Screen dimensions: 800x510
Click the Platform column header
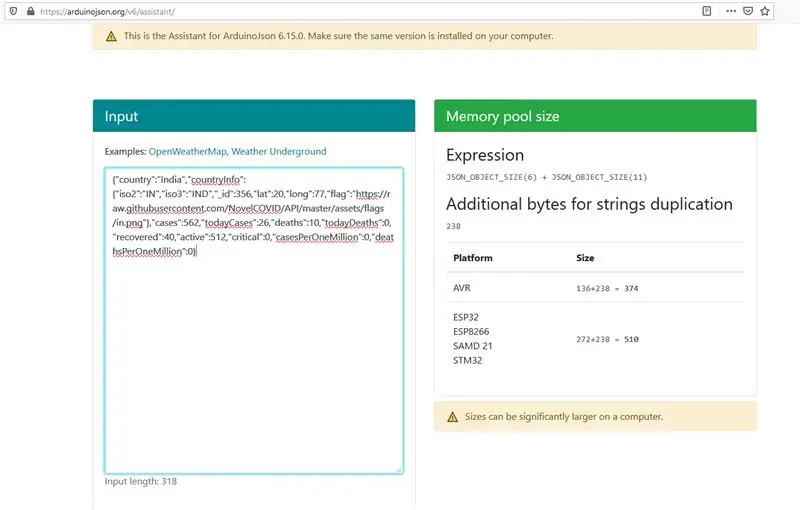click(472, 258)
